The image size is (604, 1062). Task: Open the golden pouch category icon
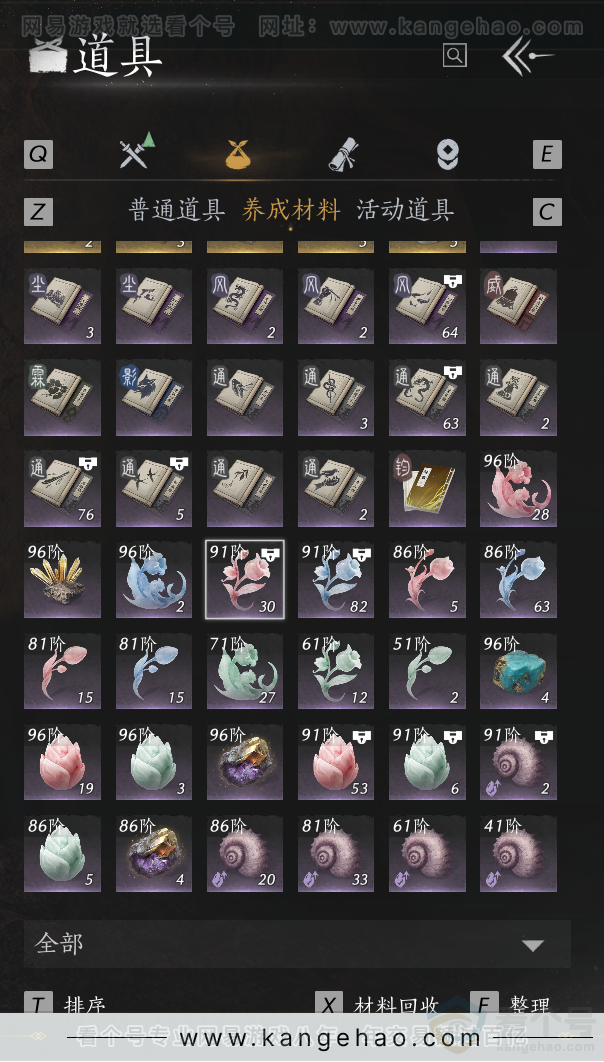point(238,154)
